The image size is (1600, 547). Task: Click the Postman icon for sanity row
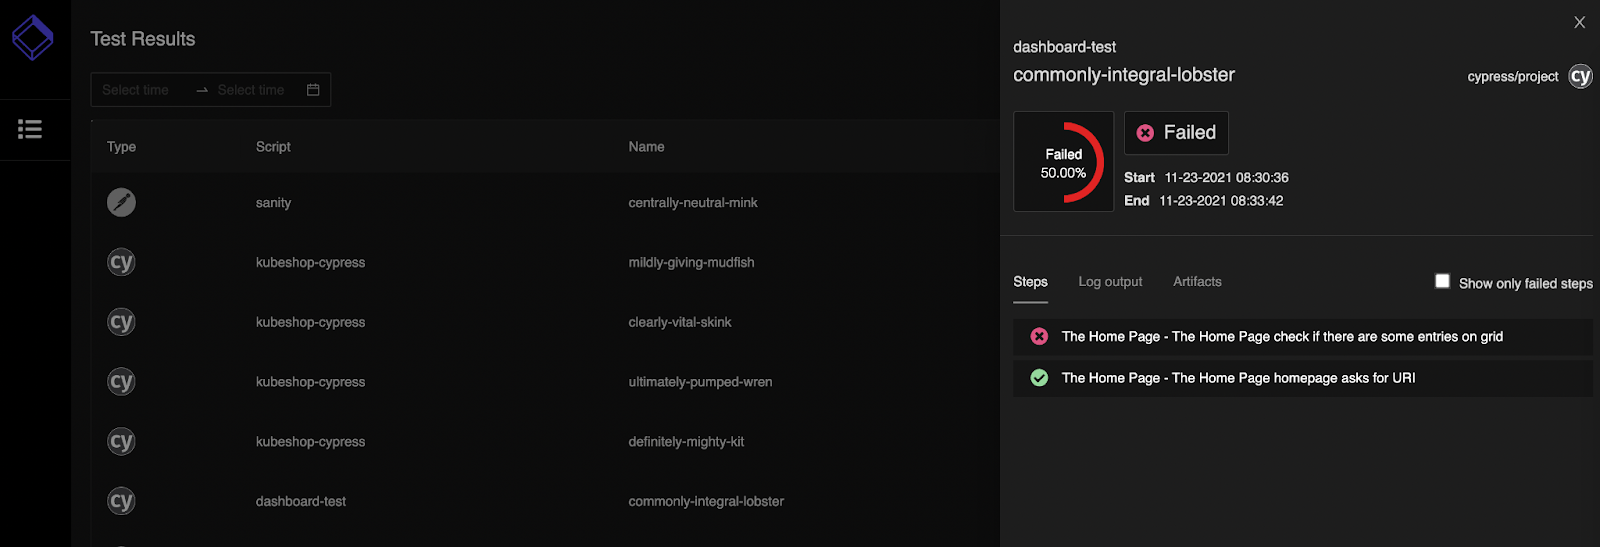(121, 202)
